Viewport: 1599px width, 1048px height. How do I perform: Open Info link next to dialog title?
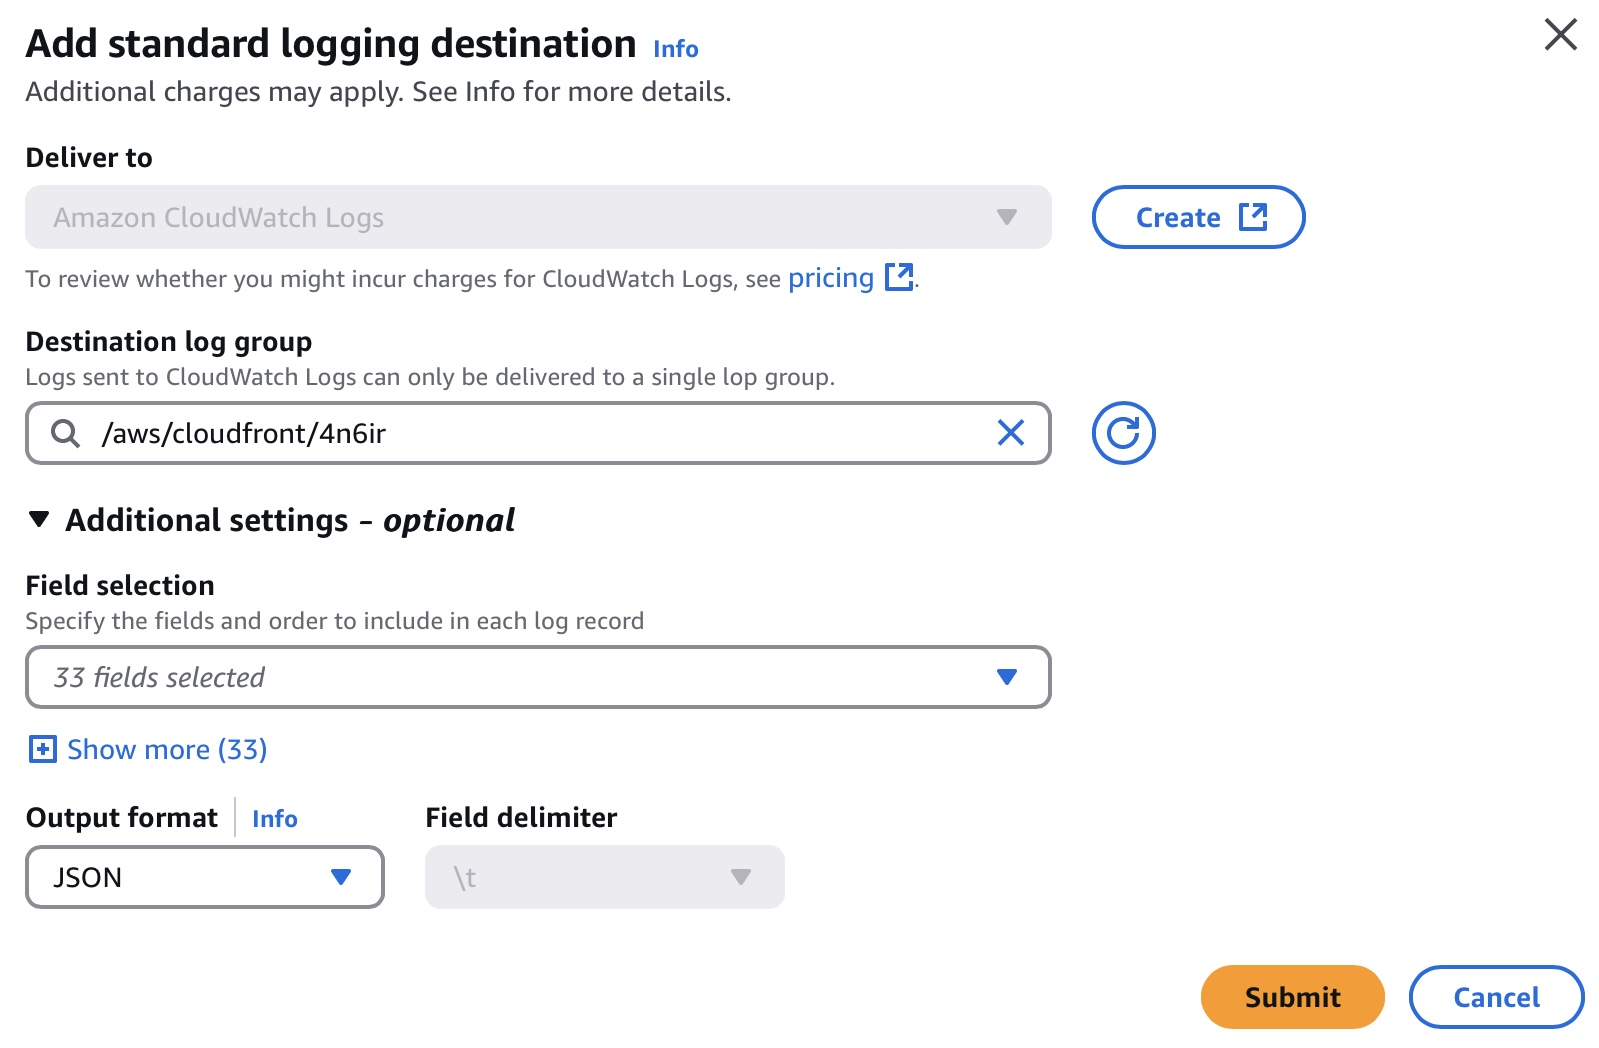[x=675, y=49]
